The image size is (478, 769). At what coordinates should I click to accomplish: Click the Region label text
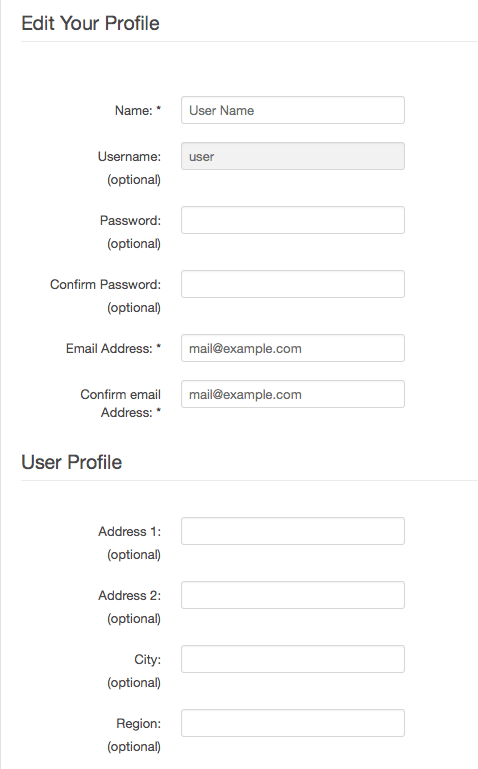139,723
